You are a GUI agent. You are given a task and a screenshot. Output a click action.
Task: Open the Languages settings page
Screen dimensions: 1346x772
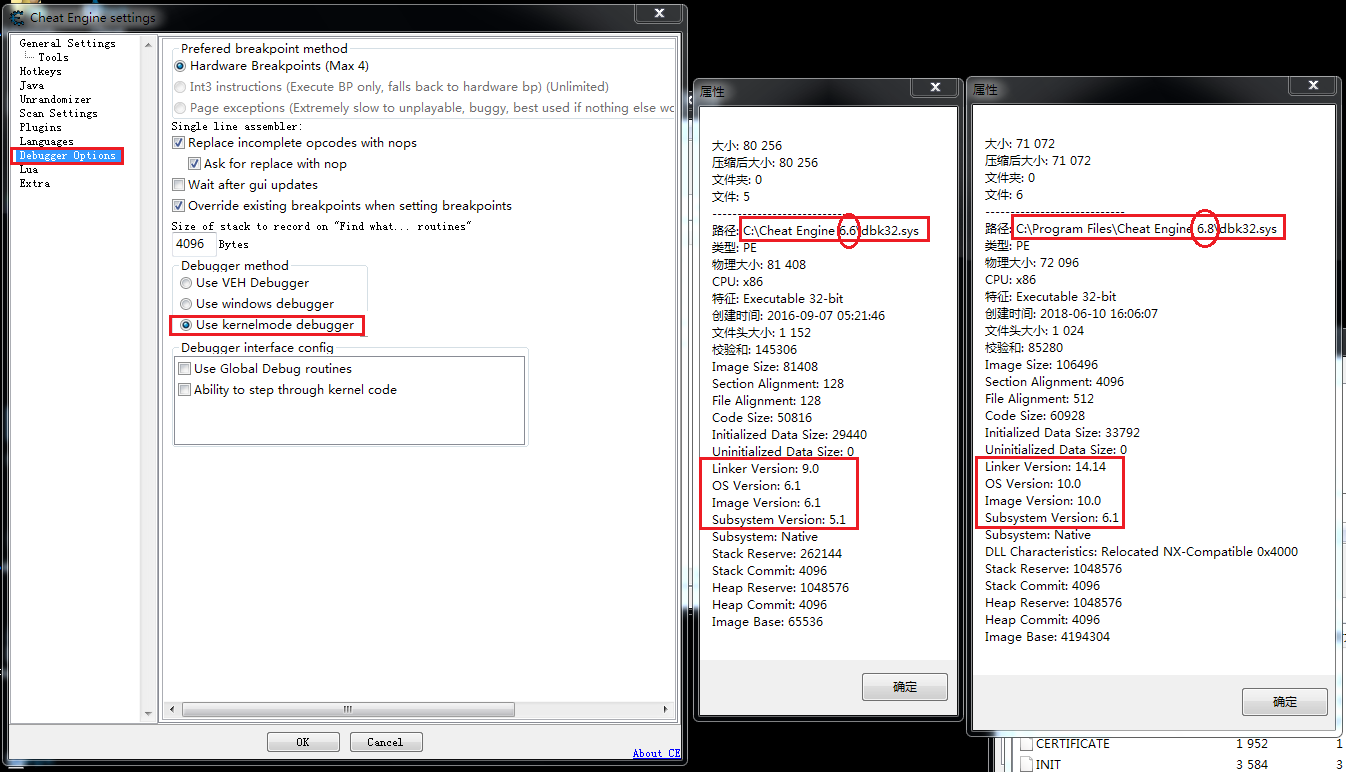click(46, 141)
